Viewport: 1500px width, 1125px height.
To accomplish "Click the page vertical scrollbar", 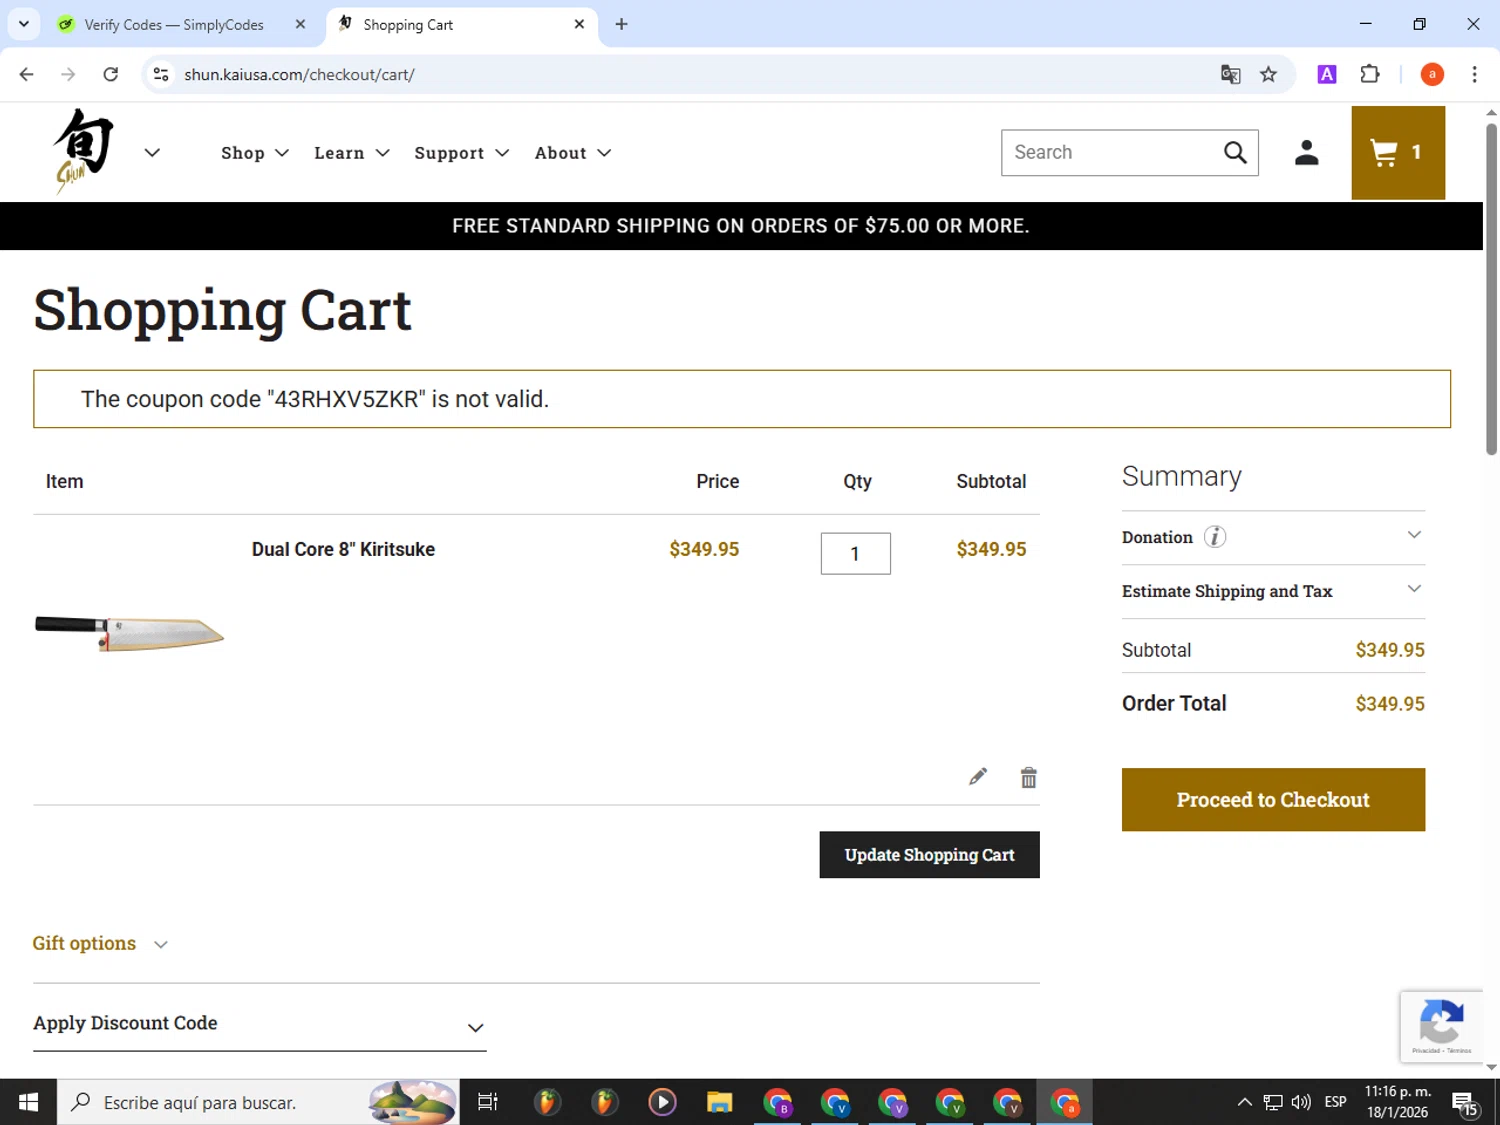I will pos(1491,290).
